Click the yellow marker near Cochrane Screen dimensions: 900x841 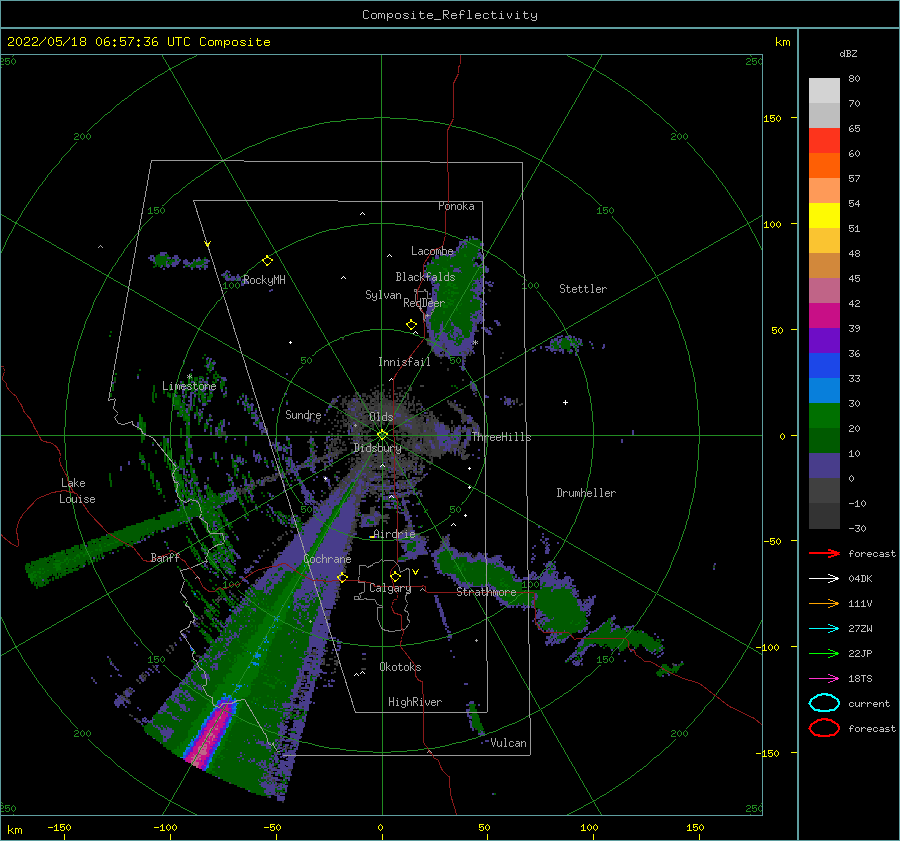tap(343, 577)
